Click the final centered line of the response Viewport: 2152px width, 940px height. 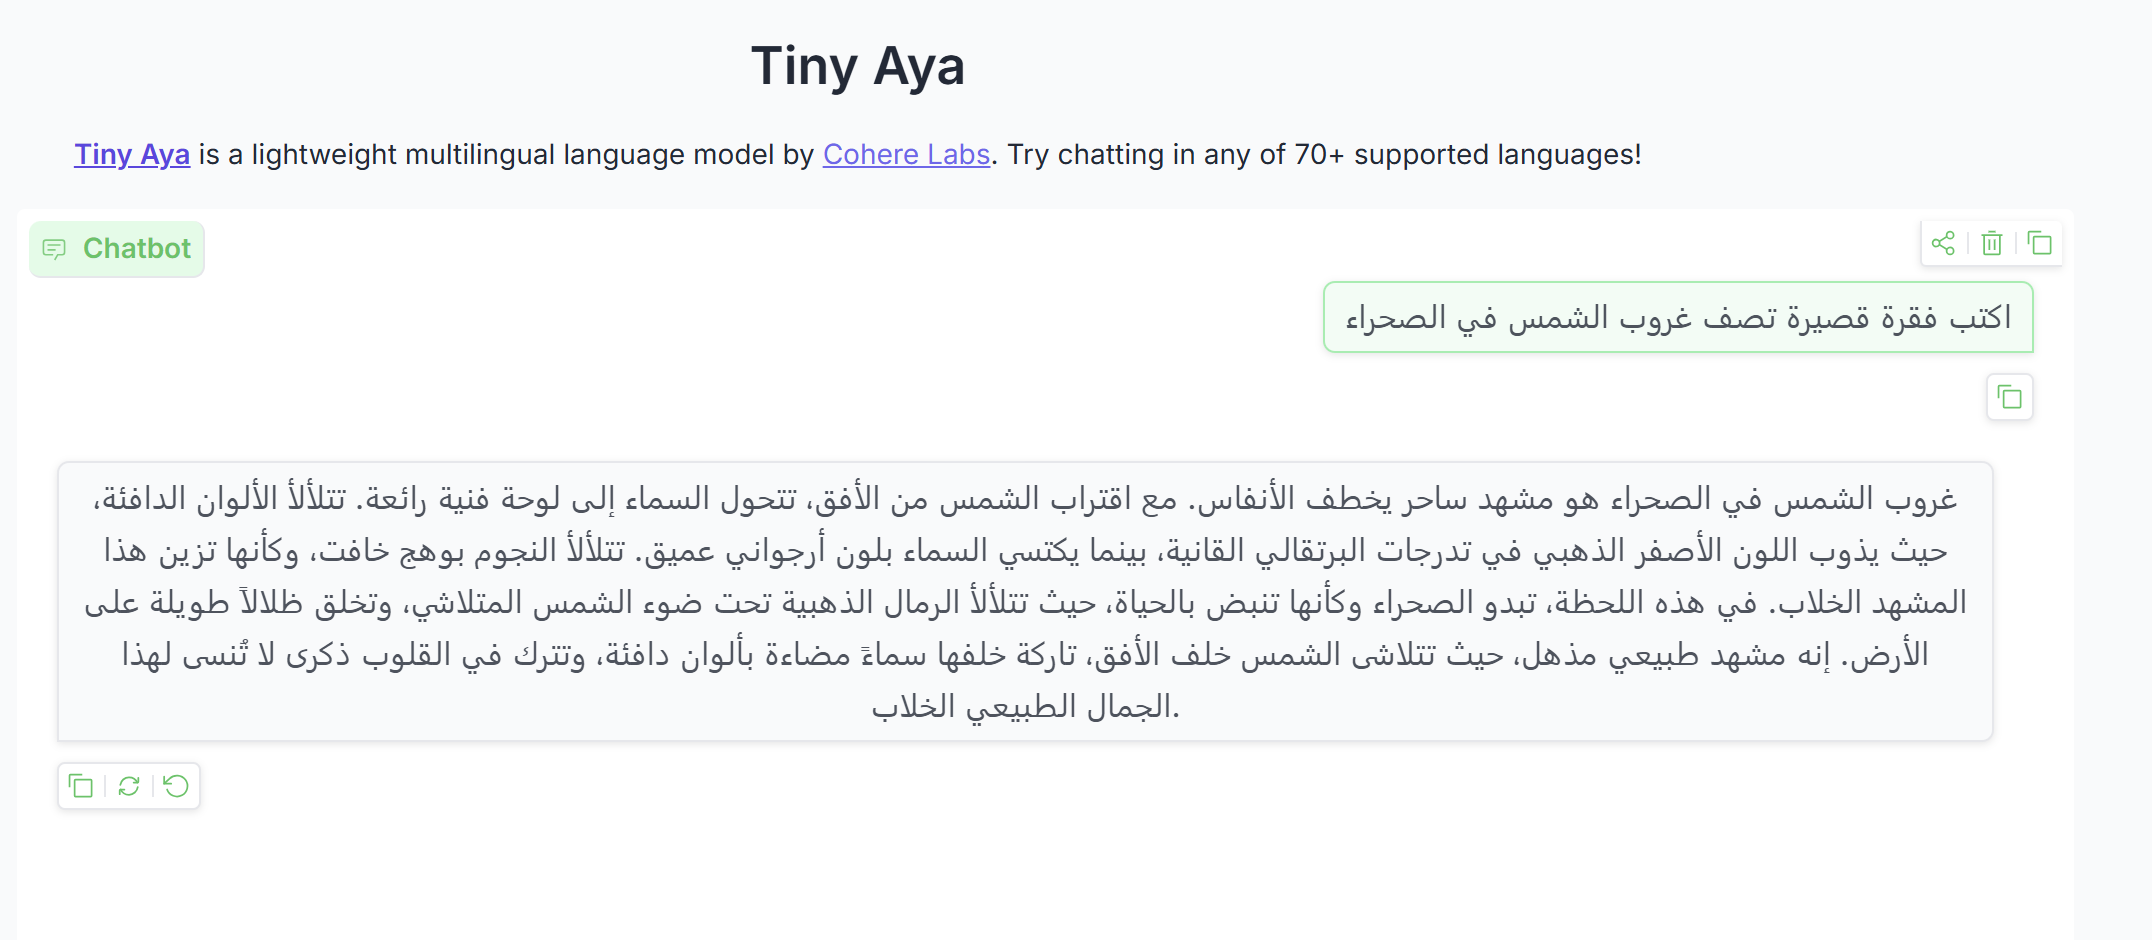click(x=1024, y=707)
